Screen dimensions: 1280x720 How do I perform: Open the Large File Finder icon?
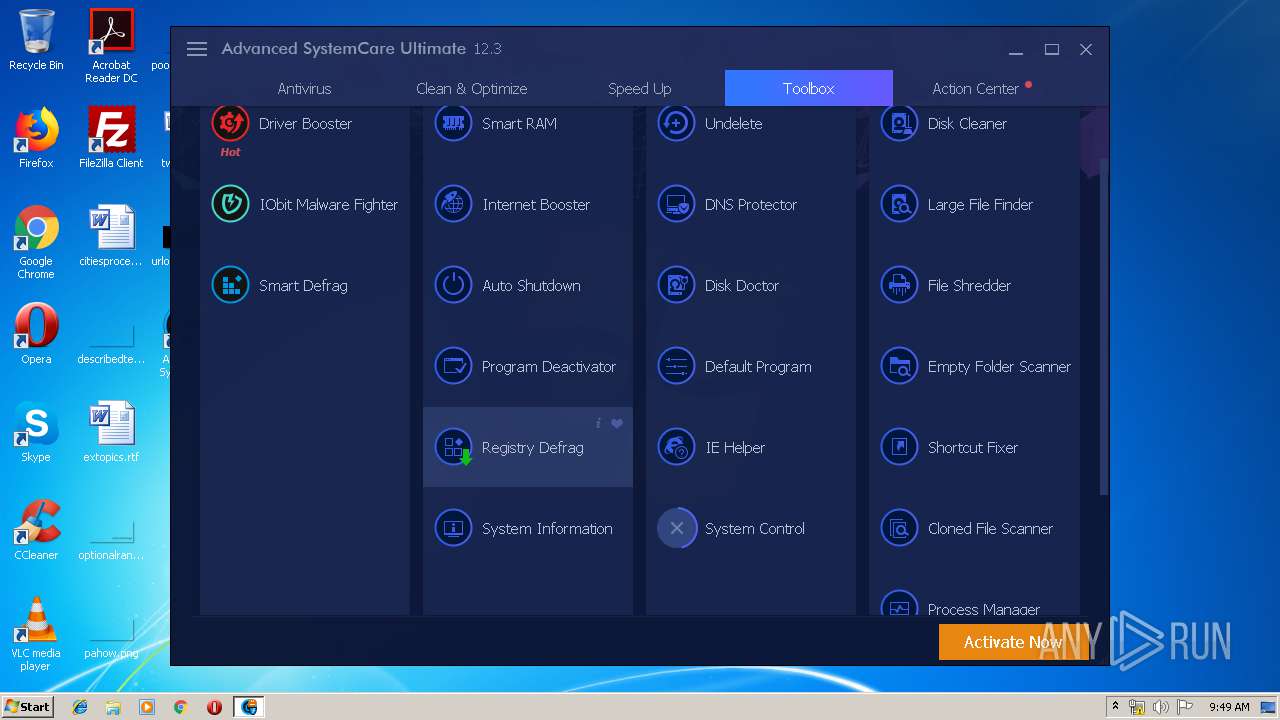pos(899,204)
